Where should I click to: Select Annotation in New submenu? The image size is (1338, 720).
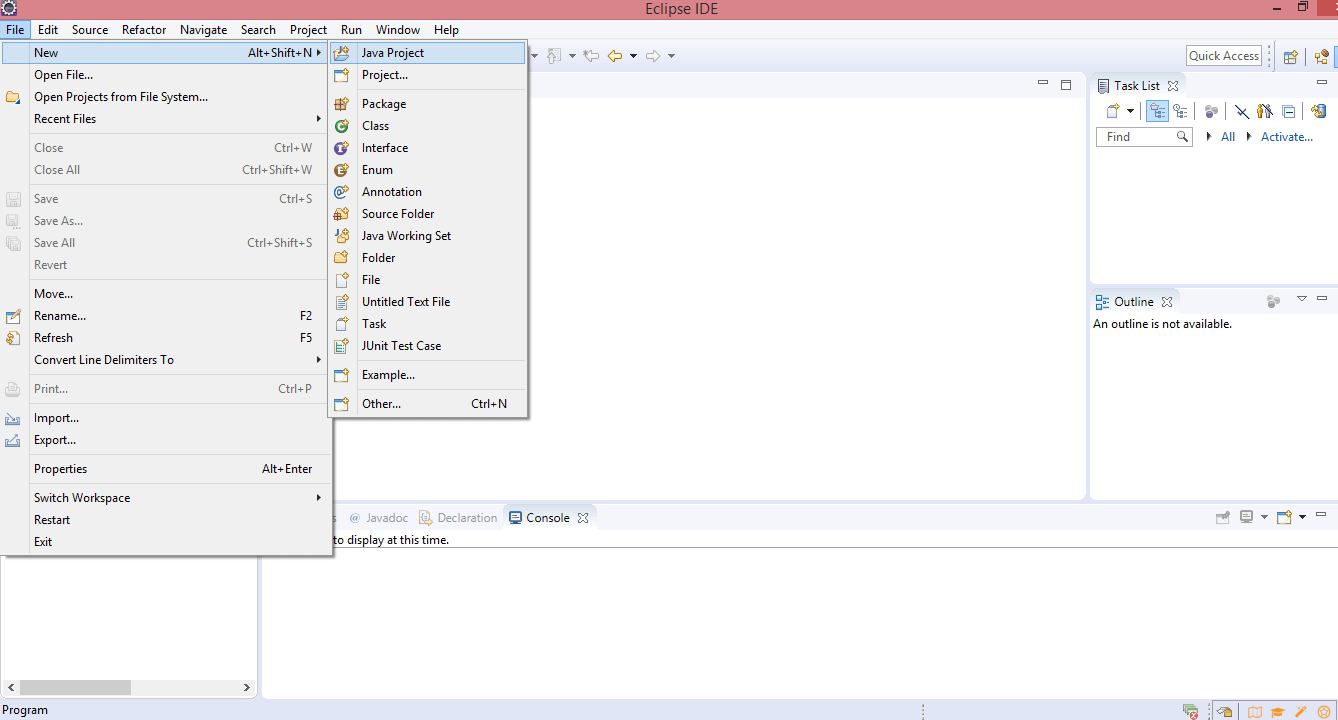[x=427, y=192]
